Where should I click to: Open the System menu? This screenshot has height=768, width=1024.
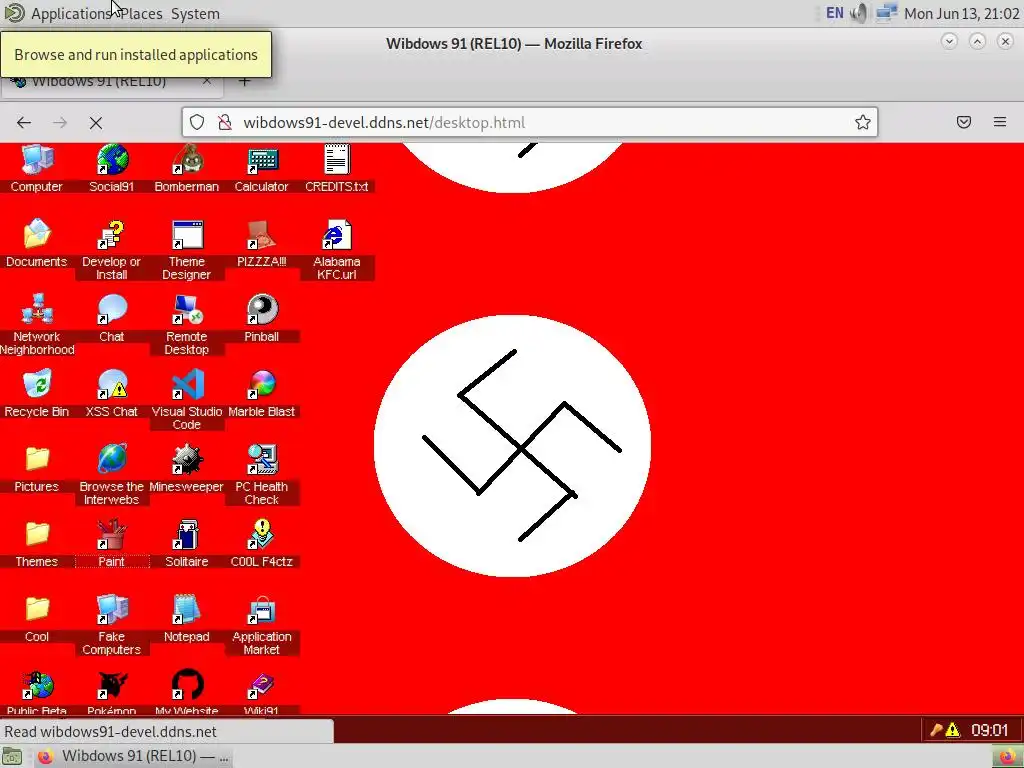[x=195, y=13]
